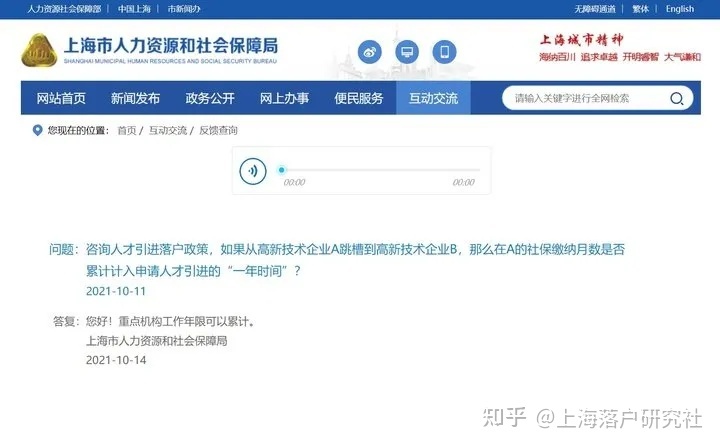
Task: Open the 无障碍通道 accessibility link
Action: [595, 9]
